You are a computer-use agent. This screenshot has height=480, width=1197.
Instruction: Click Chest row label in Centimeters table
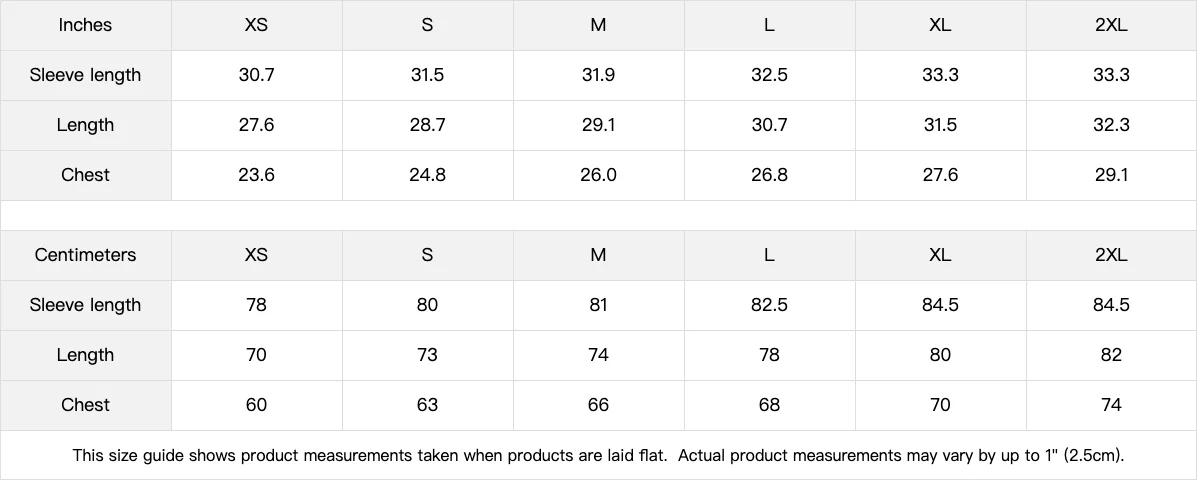click(85, 405)
